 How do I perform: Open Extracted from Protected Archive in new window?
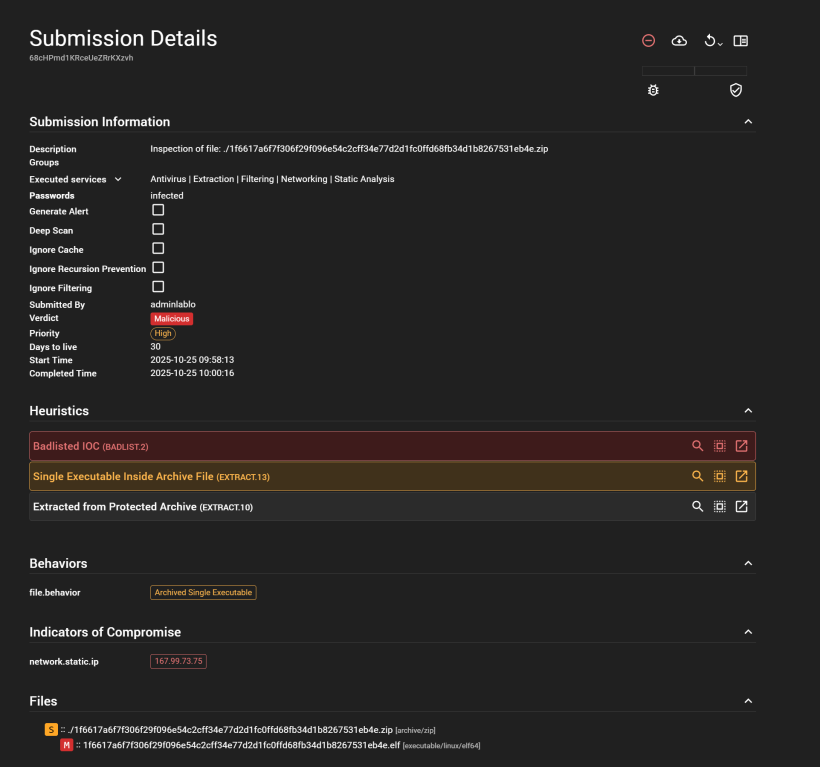[x=741, y=506]
